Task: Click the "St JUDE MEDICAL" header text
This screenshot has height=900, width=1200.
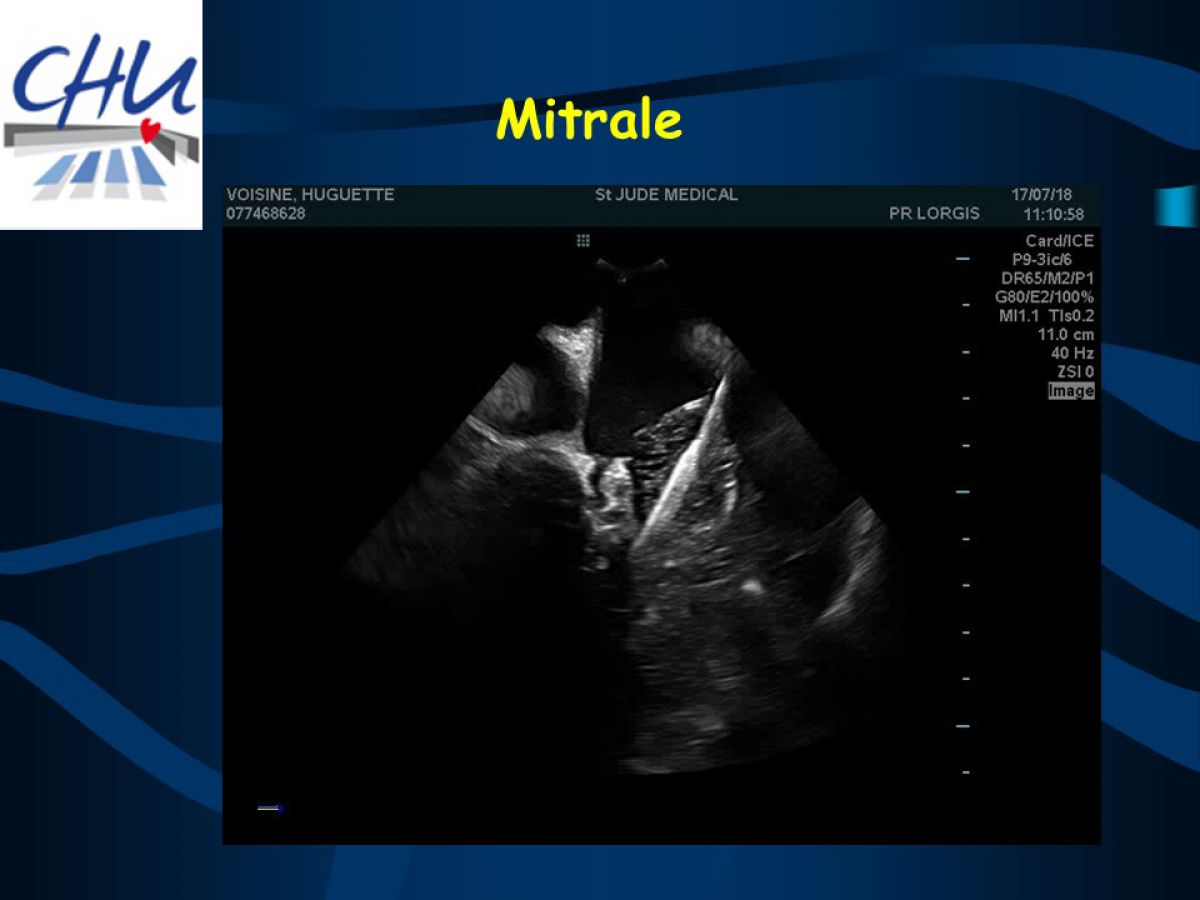Action: [x=666, y=195]
